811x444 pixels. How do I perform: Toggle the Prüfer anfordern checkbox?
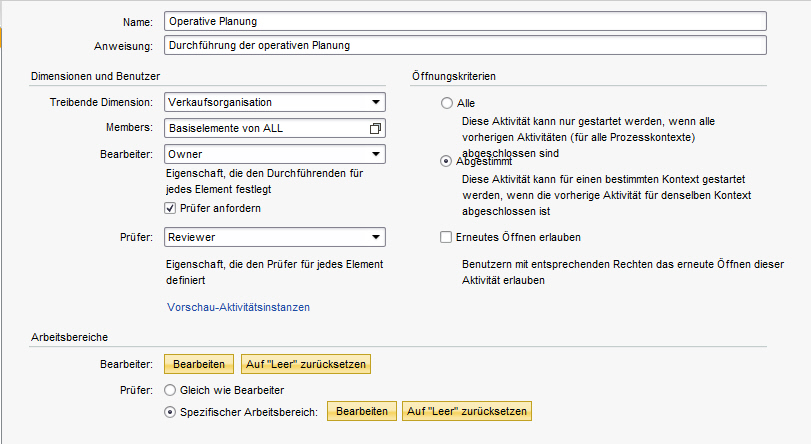tap(170, 208)
